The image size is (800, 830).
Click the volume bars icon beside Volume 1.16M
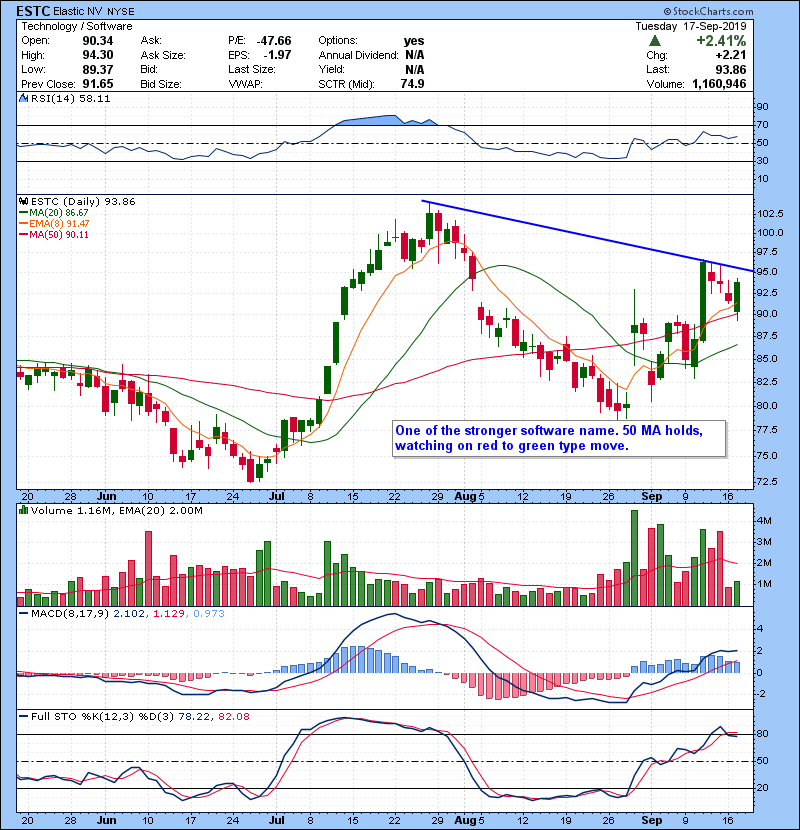coord(24,511)
